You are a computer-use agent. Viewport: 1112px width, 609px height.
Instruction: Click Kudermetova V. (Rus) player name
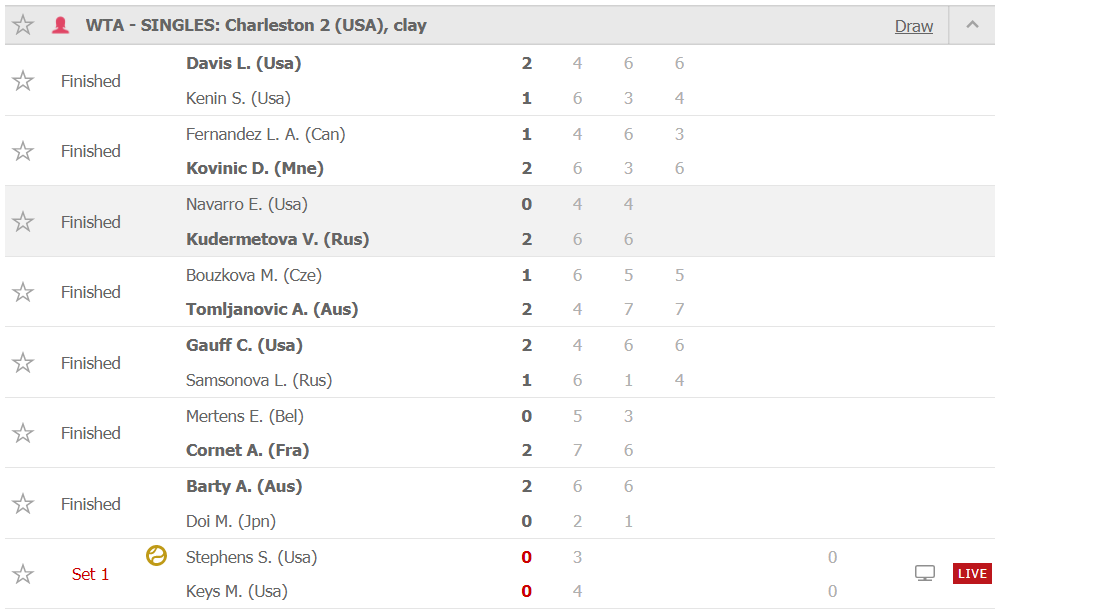pyautogui.click(x=277, y=239)
